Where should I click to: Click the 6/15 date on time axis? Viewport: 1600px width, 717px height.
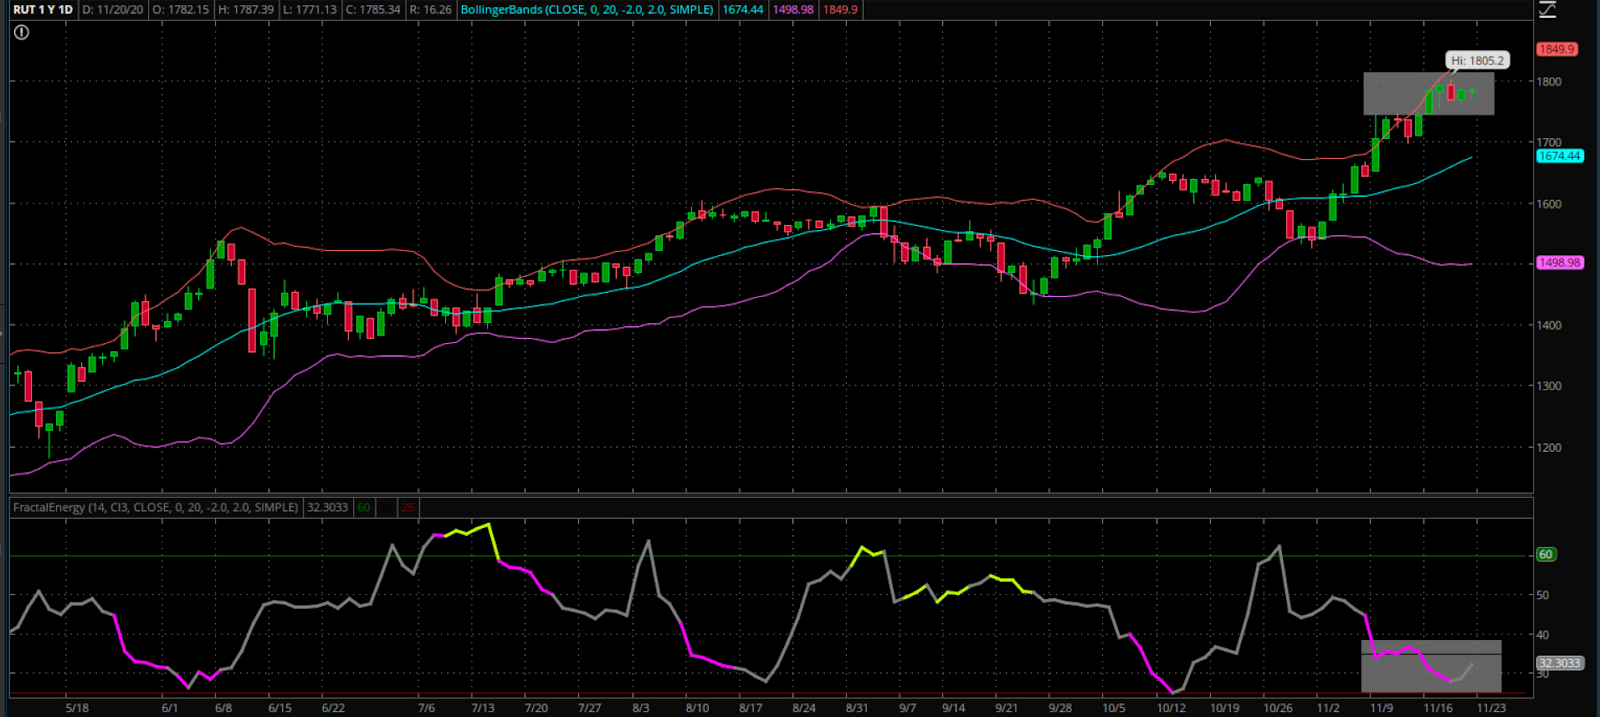[x=280, y=708]
